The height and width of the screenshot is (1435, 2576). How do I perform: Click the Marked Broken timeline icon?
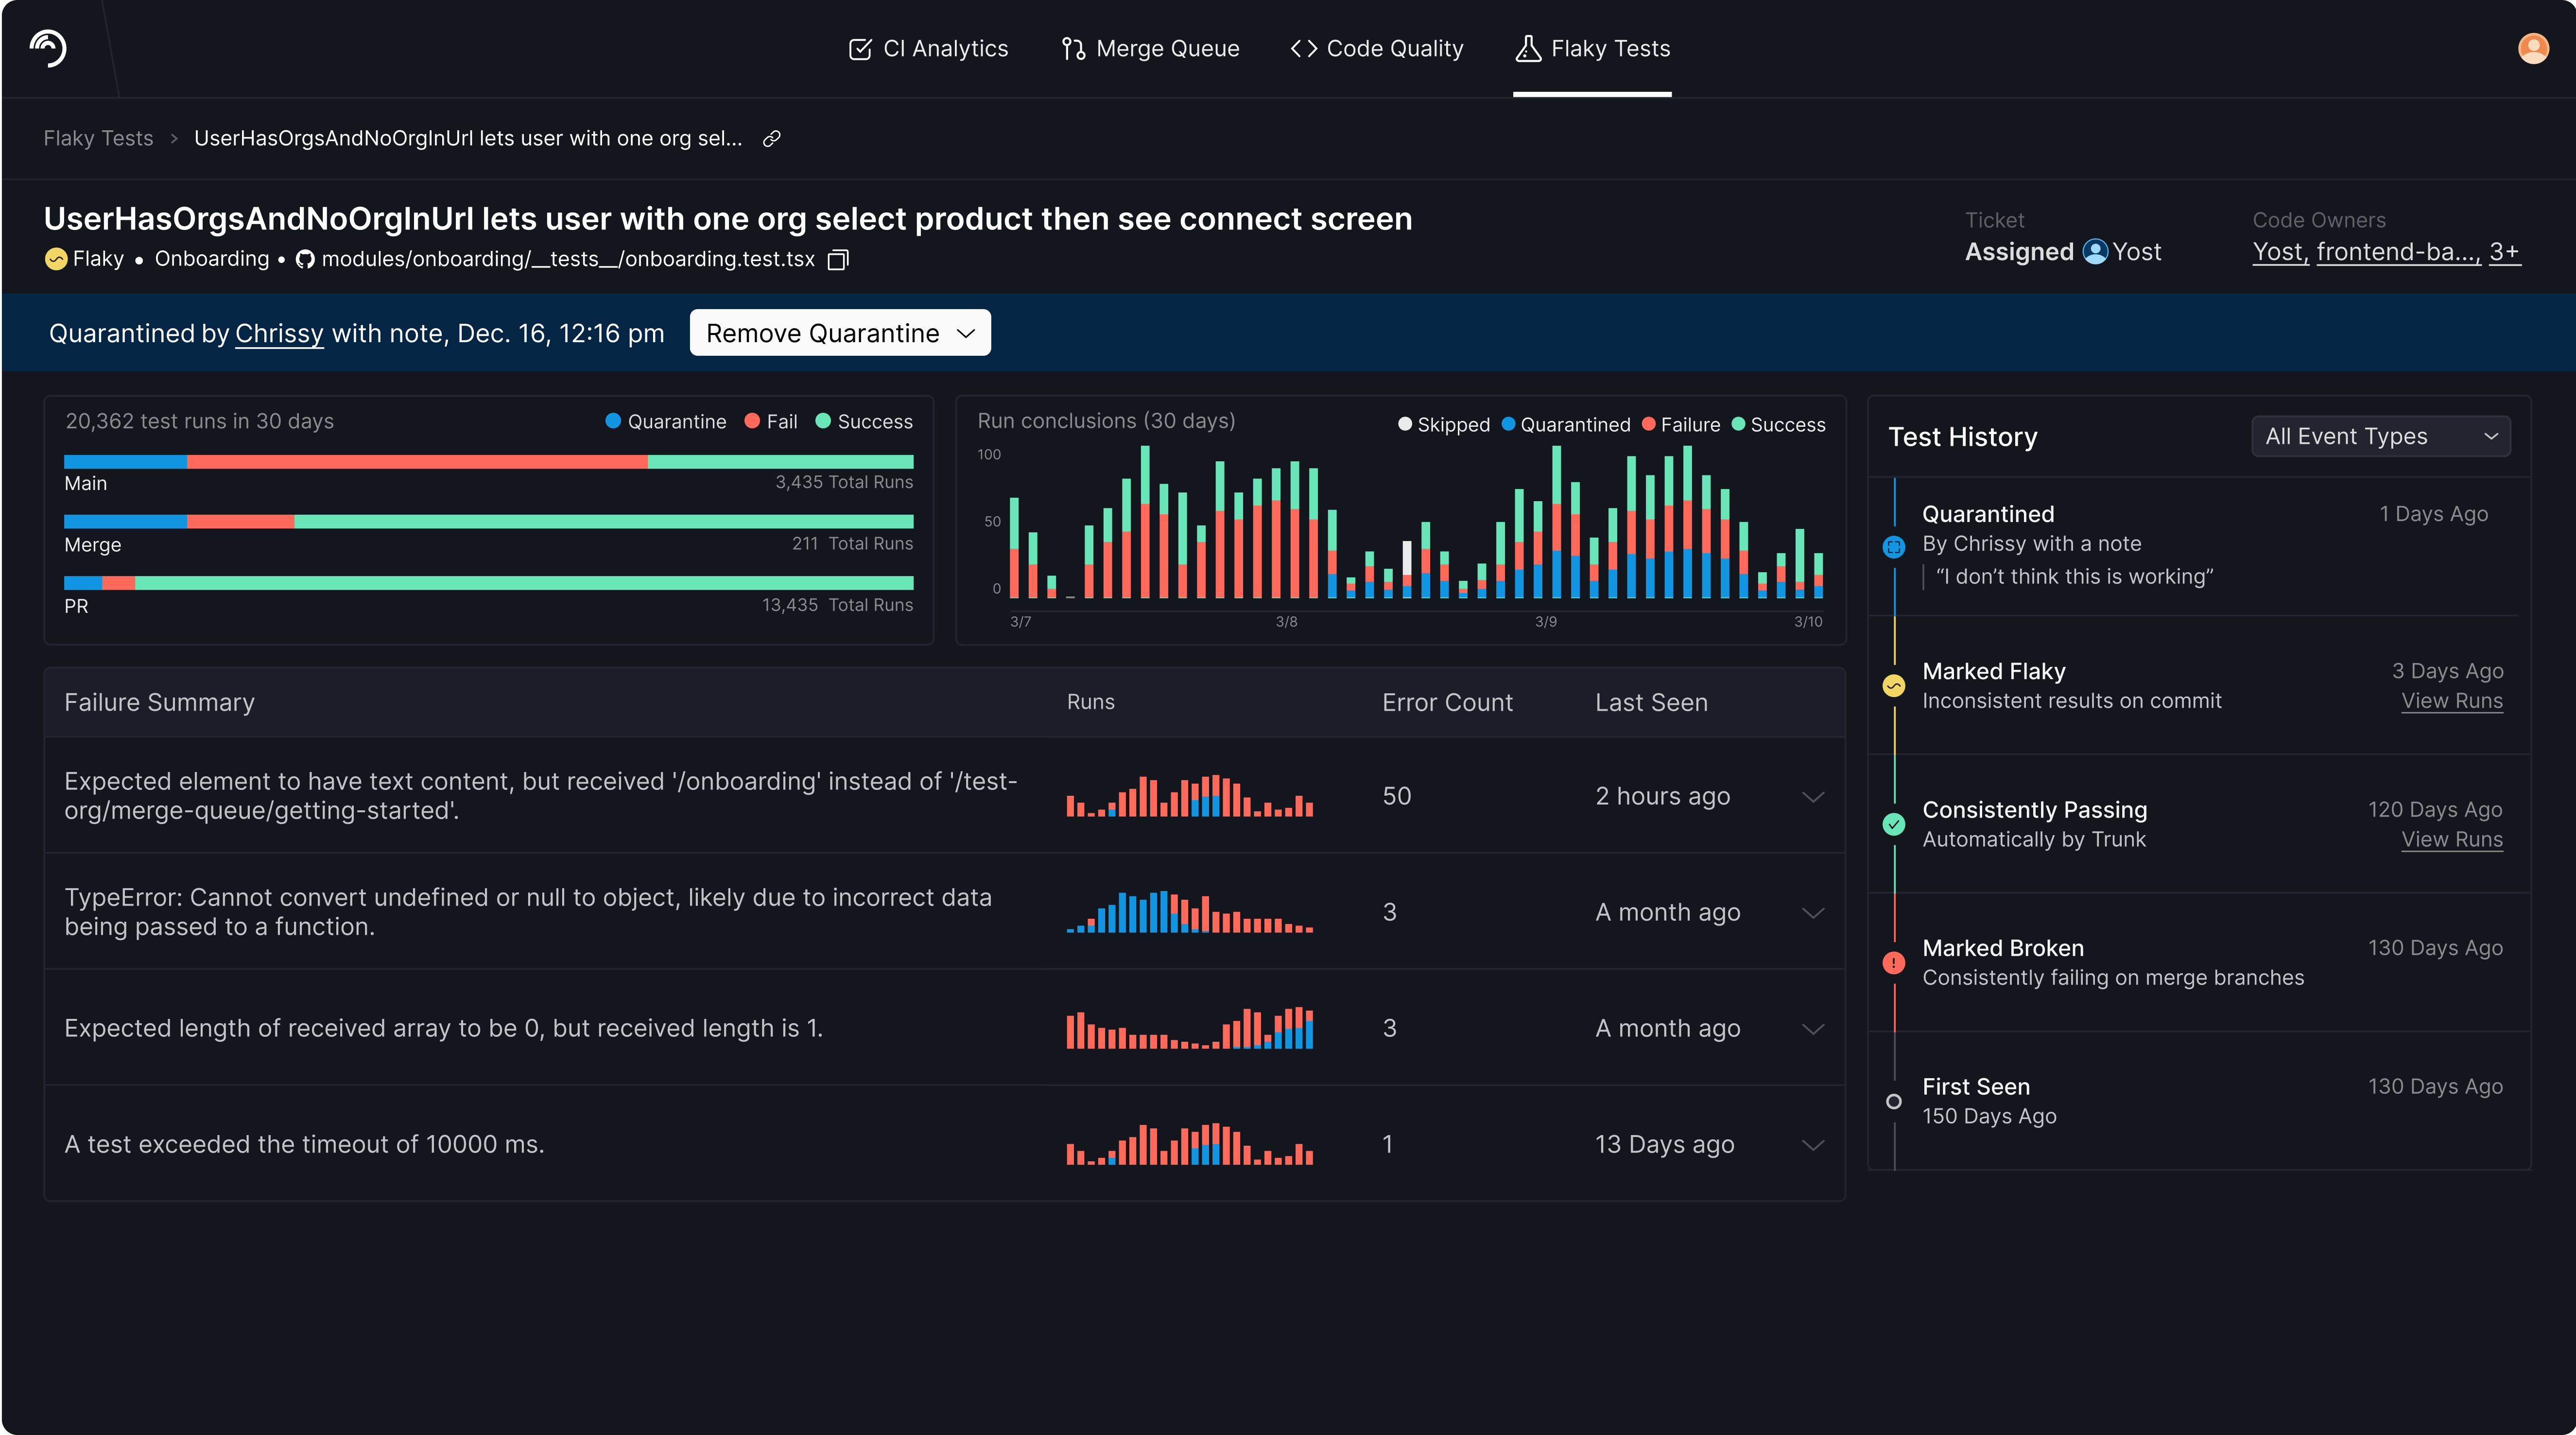1894,963
